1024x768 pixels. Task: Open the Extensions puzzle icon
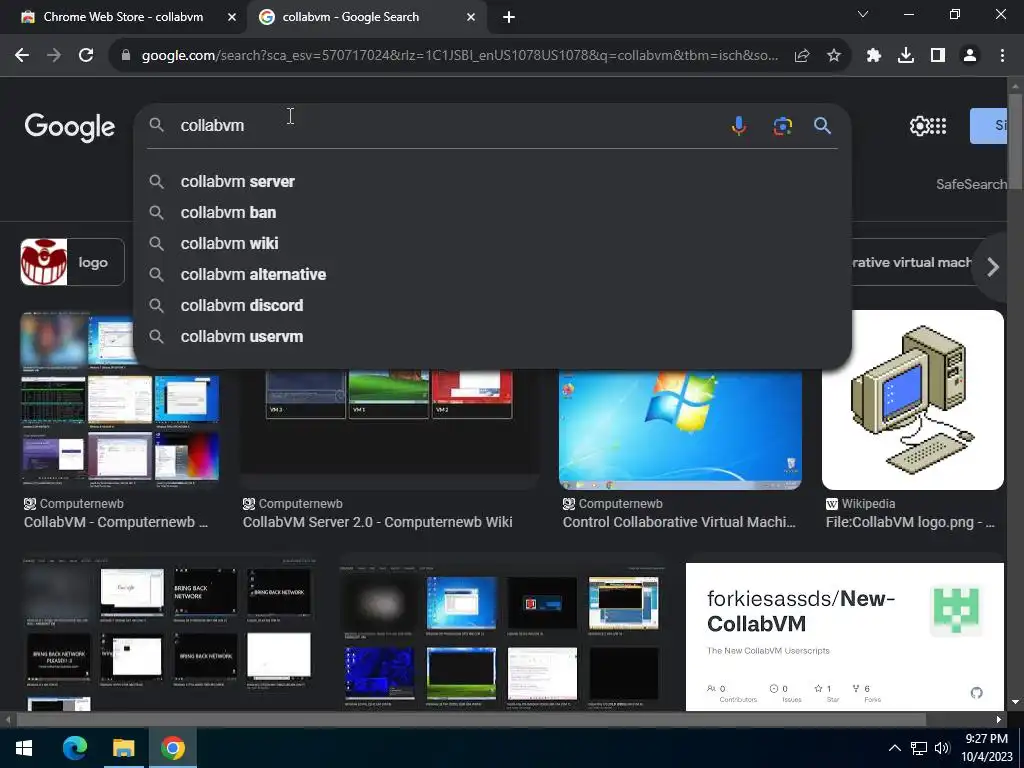coord(874,56)
